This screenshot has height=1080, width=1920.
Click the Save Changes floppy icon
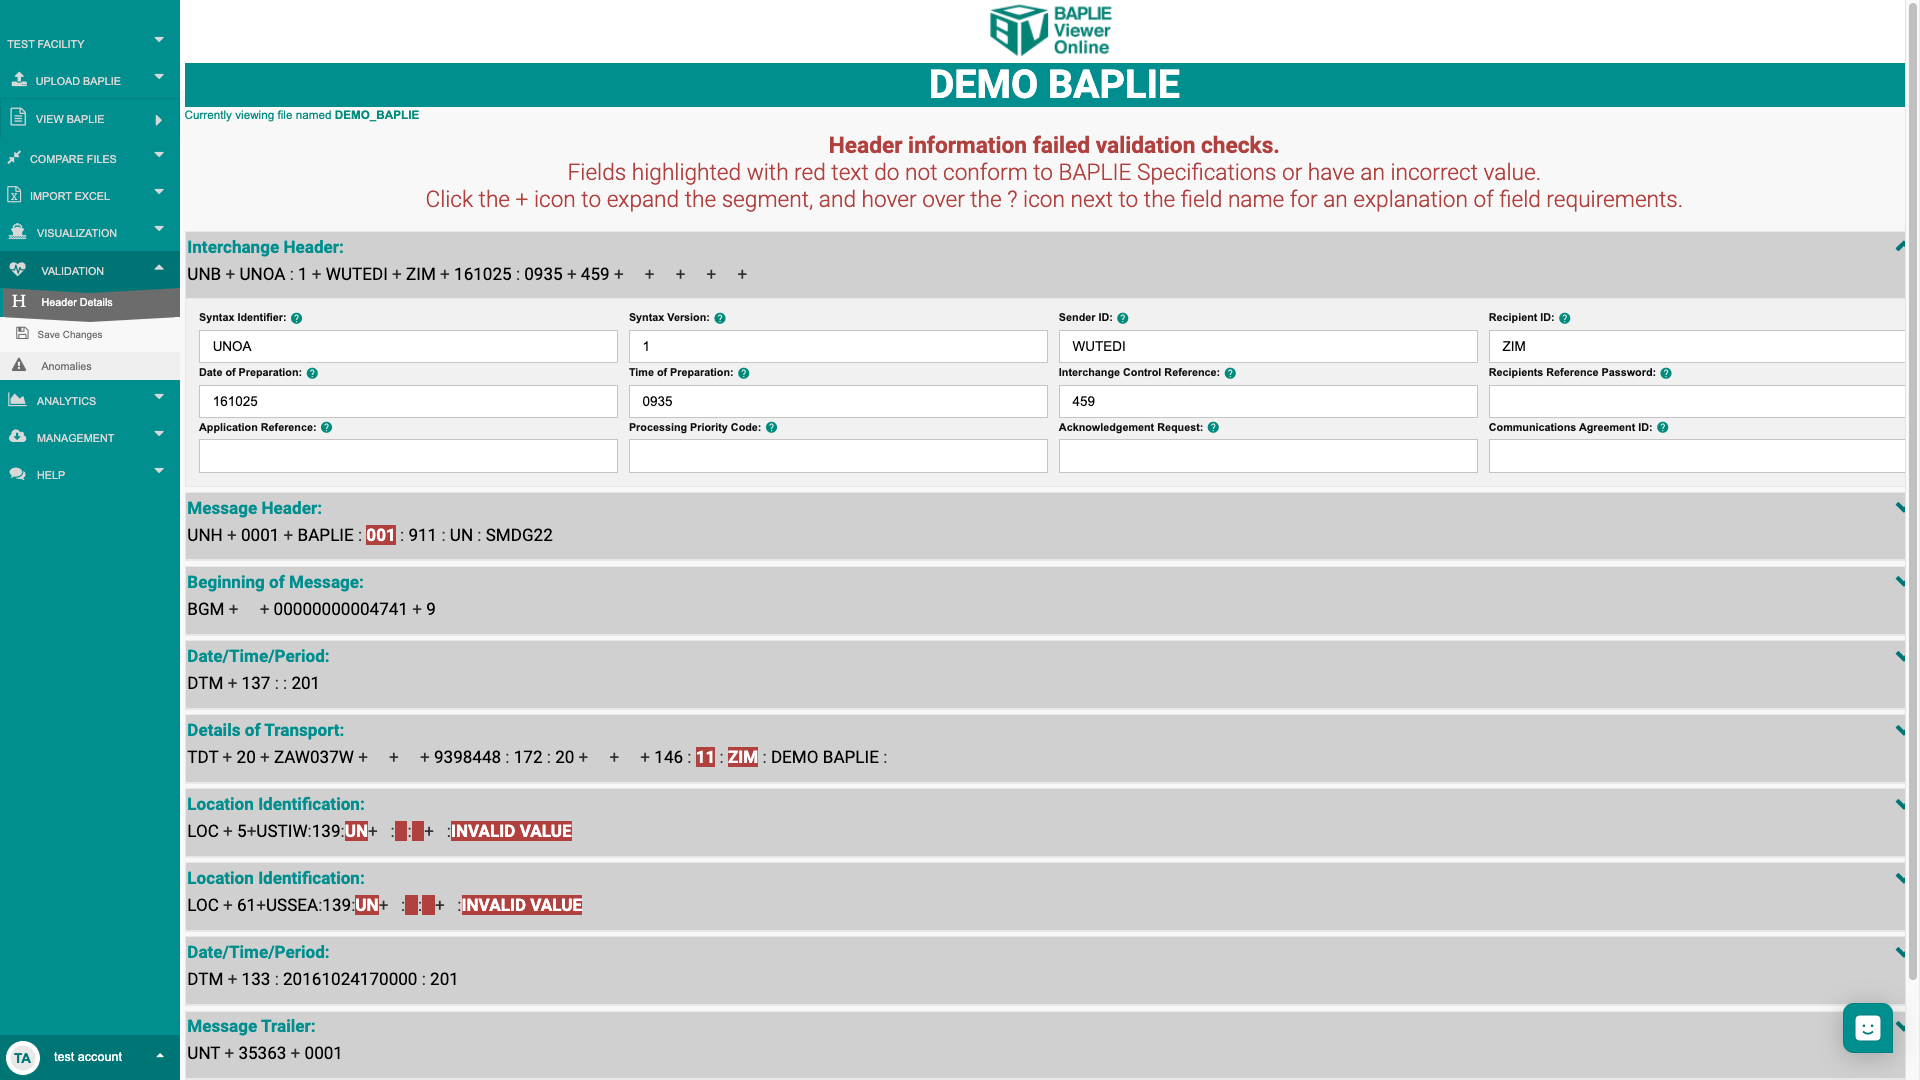click(x=22, y=334)
